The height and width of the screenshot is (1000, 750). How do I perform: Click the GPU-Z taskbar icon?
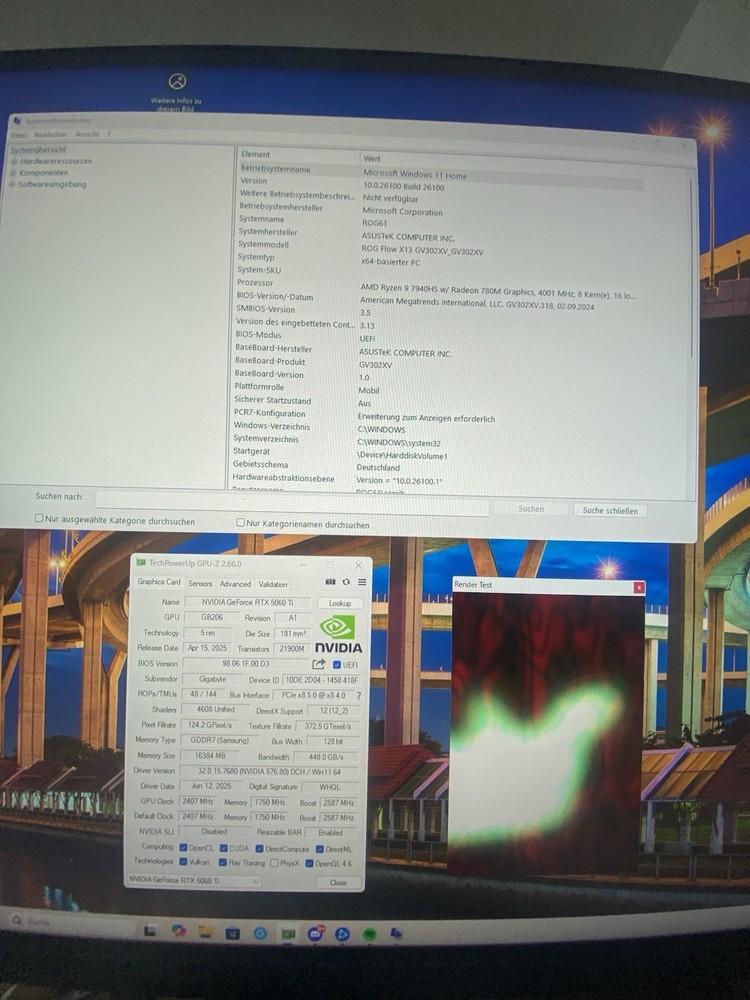(x=288, y=934)
